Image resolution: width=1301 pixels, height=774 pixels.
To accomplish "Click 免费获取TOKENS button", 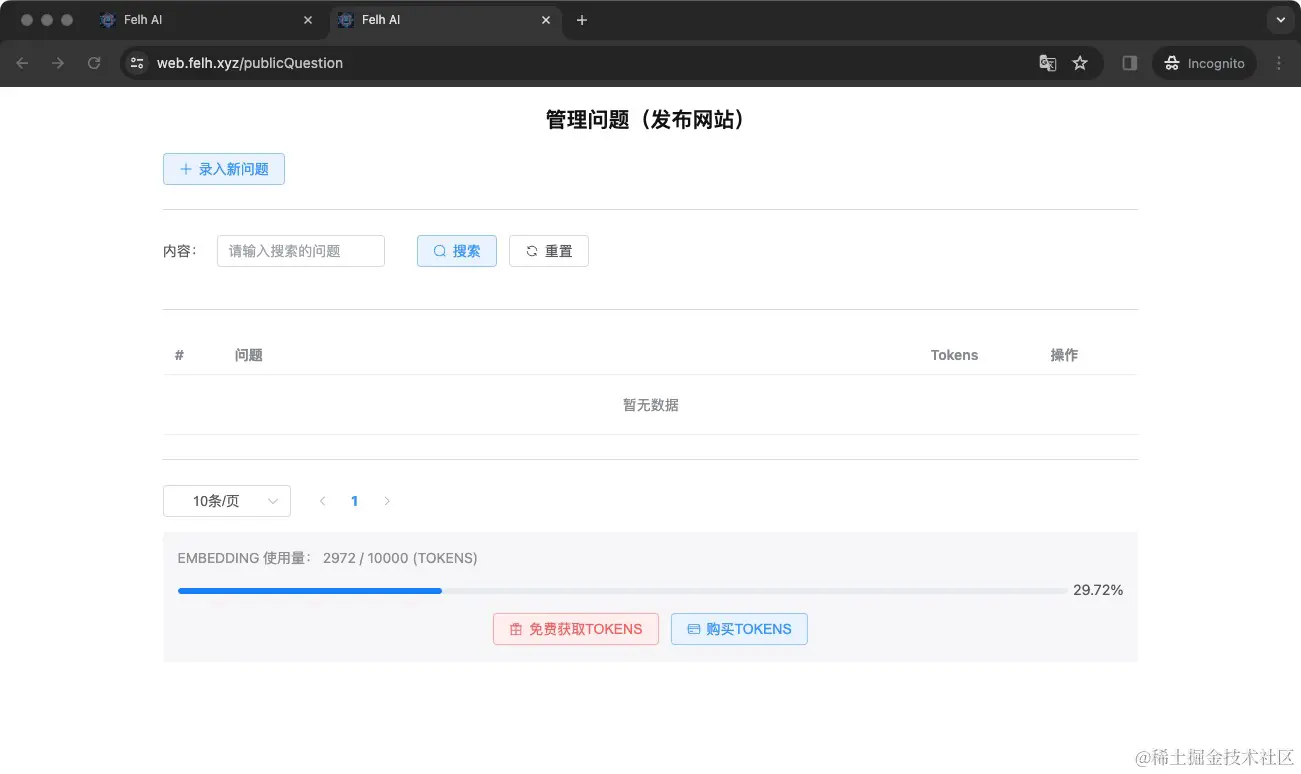I will click(x=576, y=629).
